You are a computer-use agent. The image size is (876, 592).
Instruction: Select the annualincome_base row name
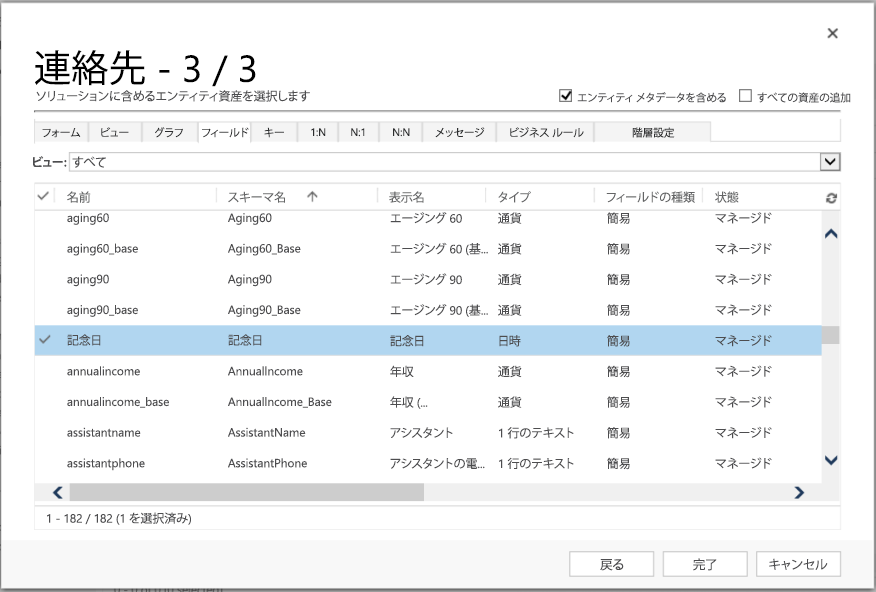click(x=118, y=402)
